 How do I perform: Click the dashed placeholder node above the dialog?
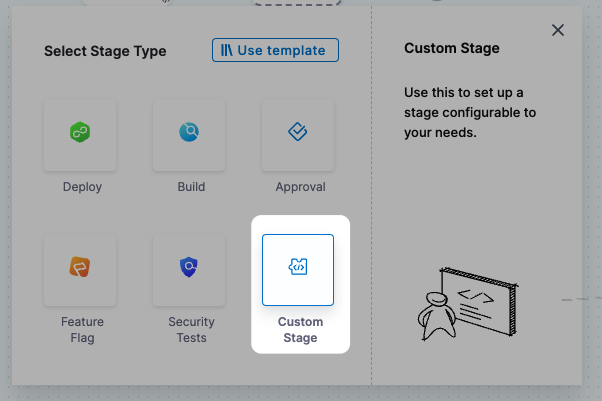pos(276,3)
